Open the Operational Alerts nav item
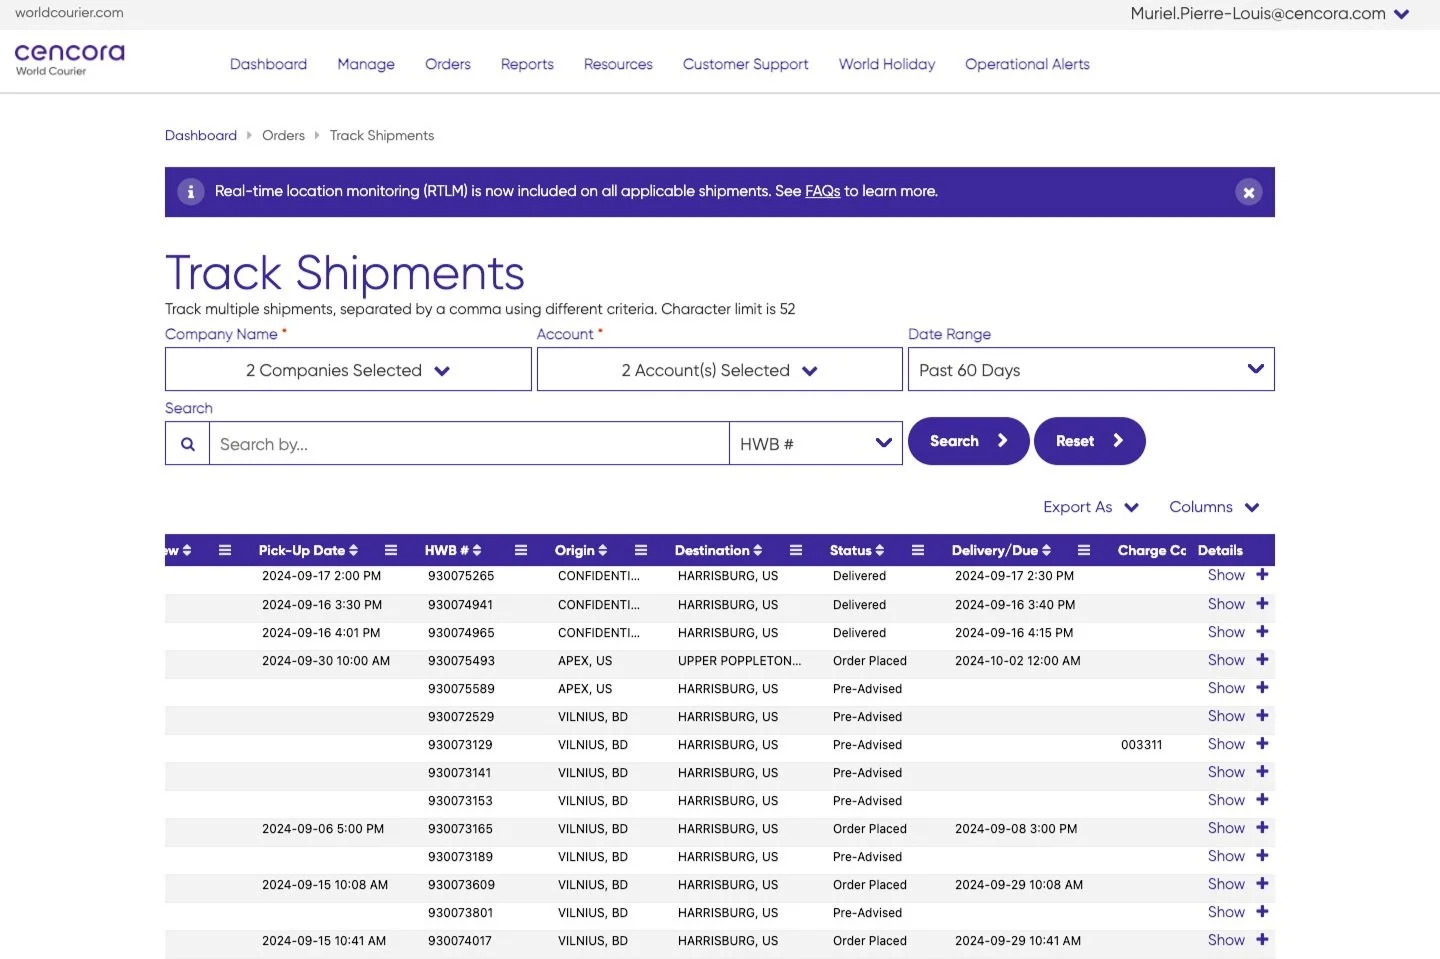Viewport: 1440px width, 959px height. point(1027,64)
